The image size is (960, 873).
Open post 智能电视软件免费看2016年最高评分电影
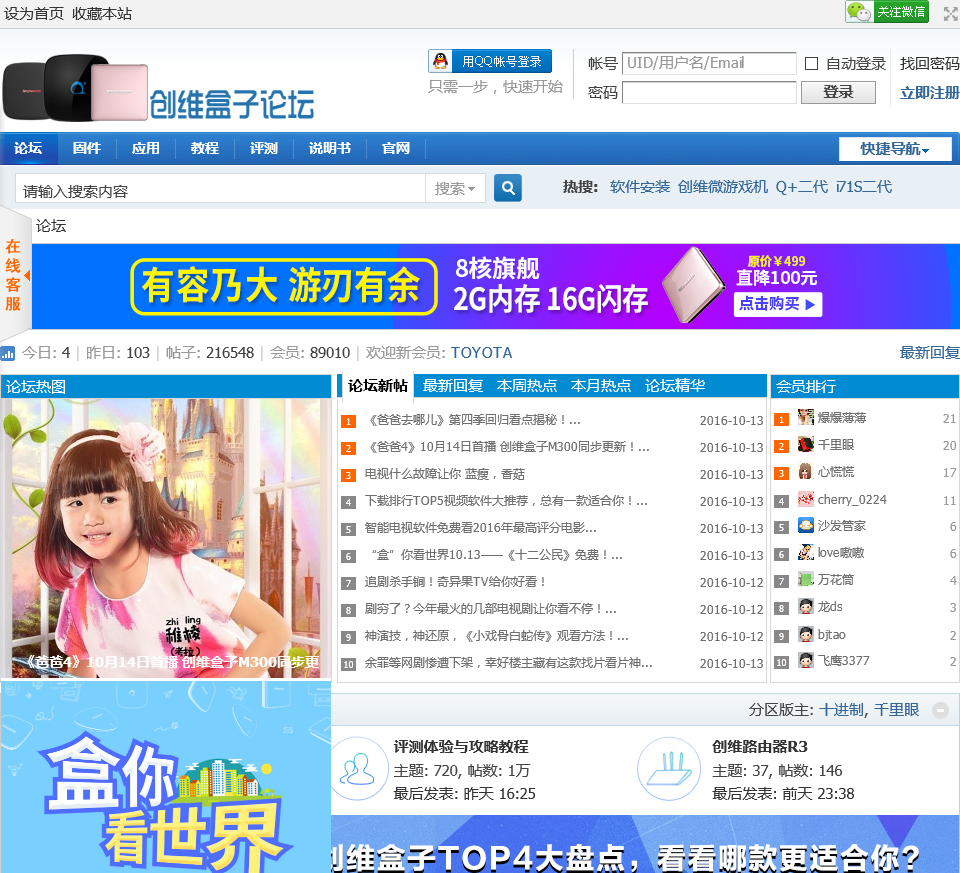pyautogui.click(x=481, y=528)
